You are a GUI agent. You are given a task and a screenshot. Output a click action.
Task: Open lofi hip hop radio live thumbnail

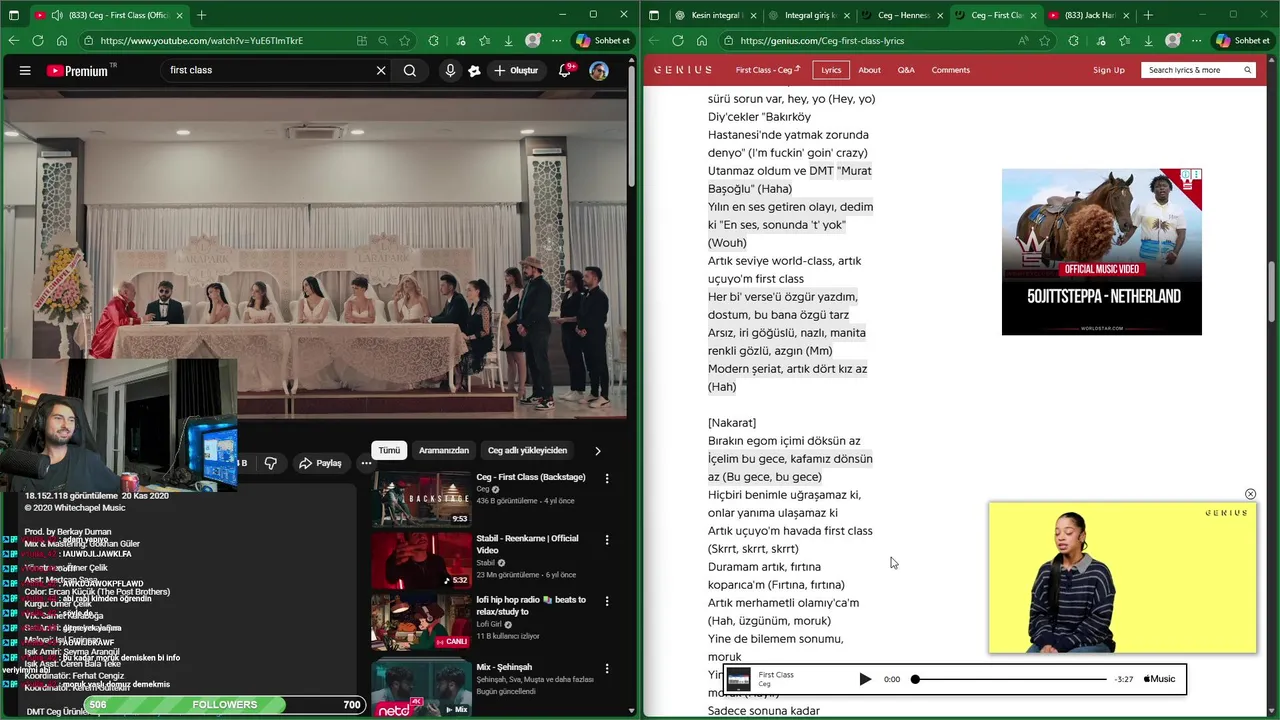point(421,622)
